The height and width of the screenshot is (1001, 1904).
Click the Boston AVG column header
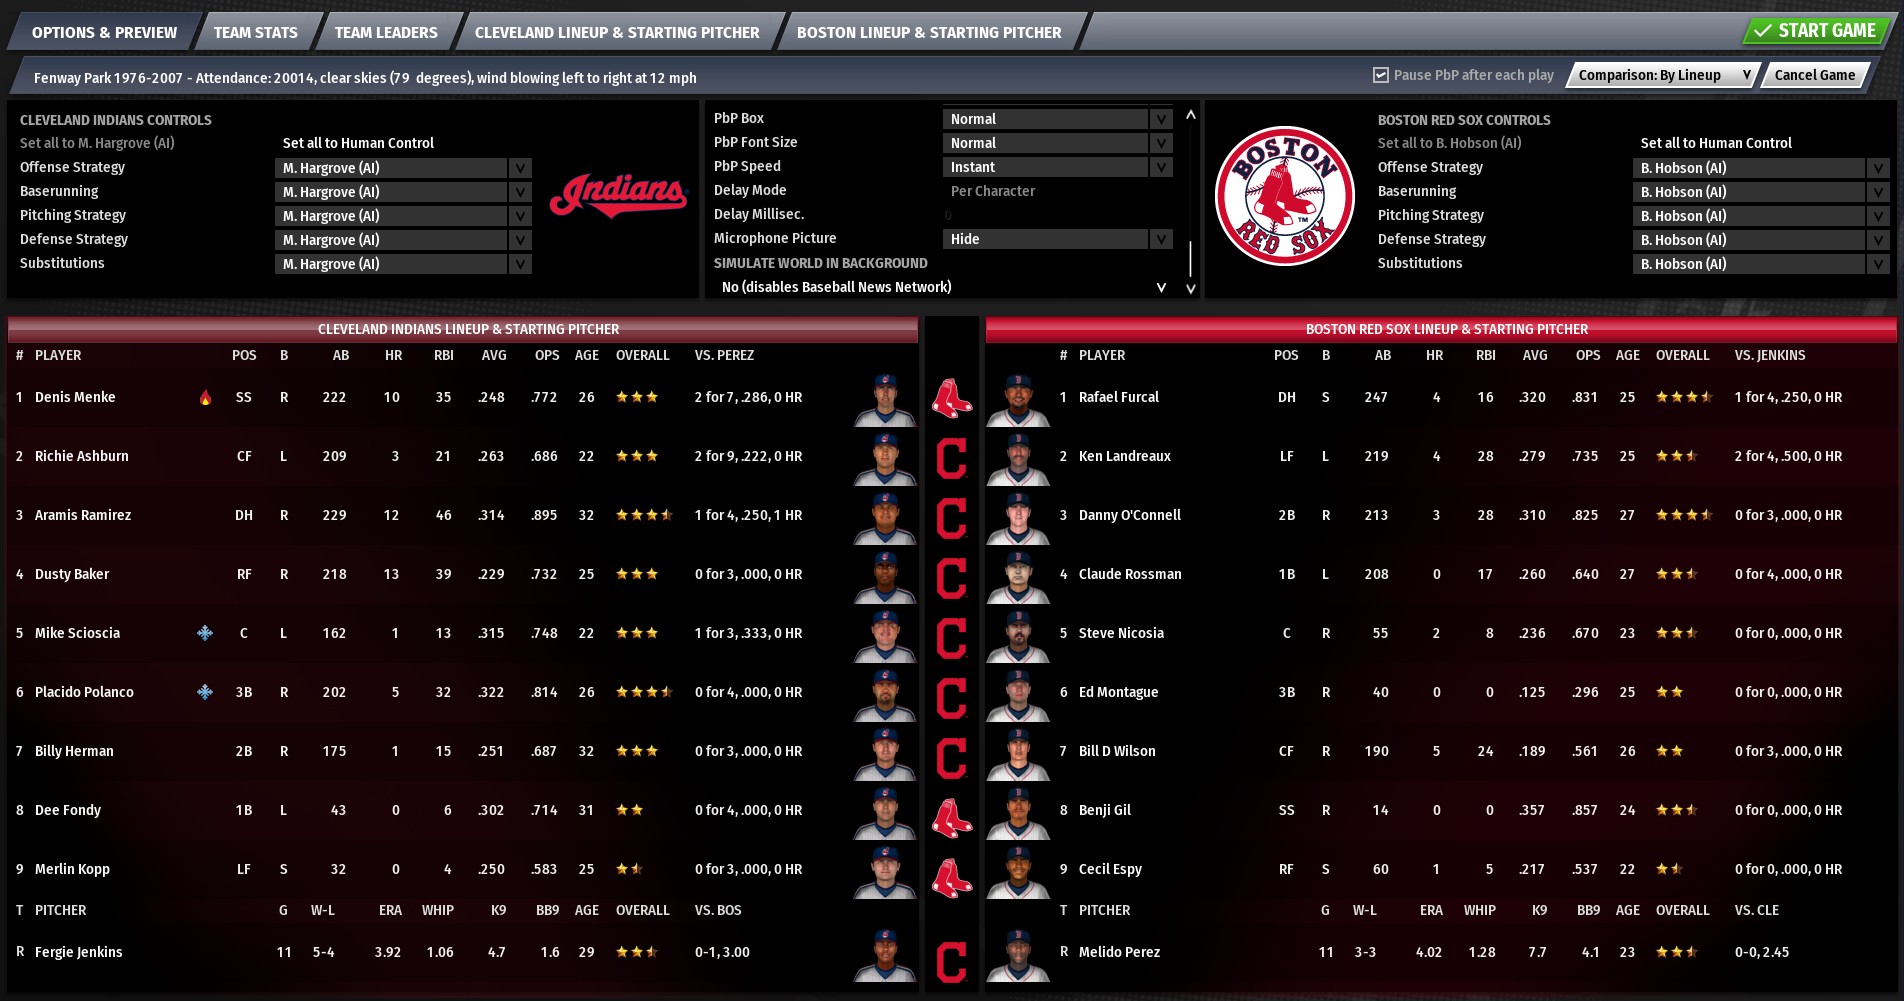(x=1535, y=355)
